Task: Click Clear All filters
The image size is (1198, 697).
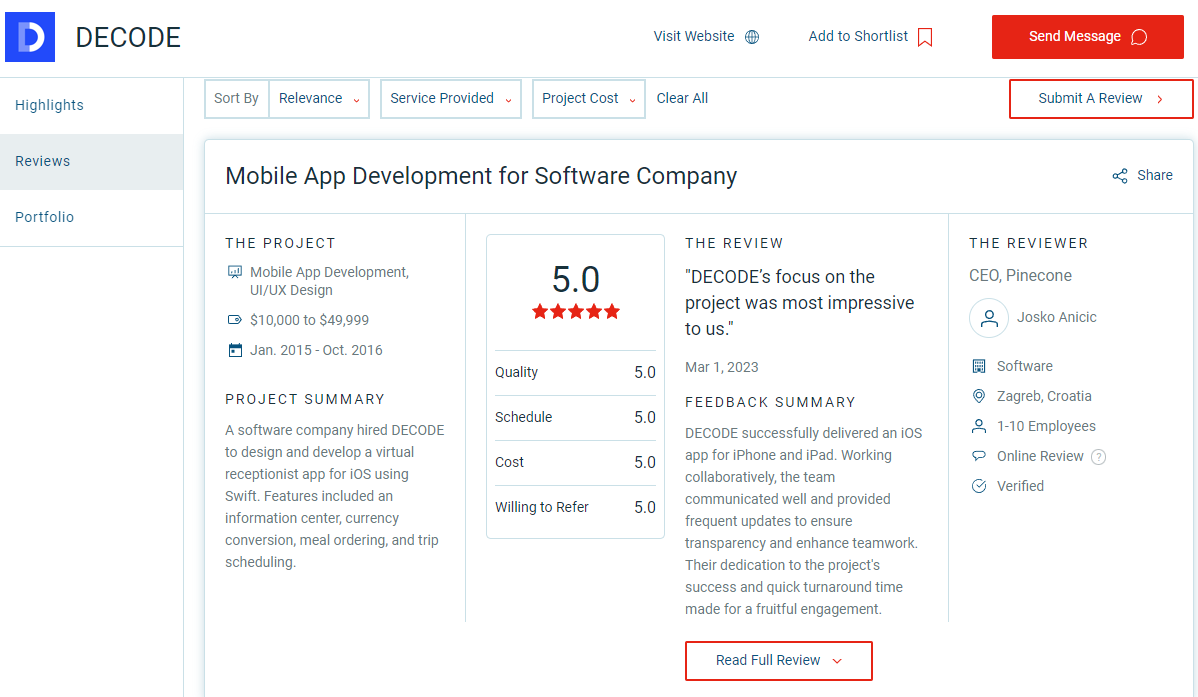Action: tap(682, 99)
